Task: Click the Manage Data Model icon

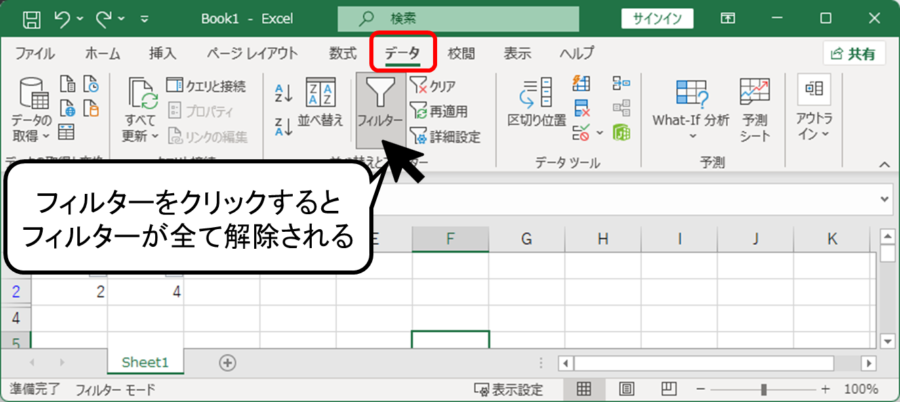Action: tap(621, 133)
